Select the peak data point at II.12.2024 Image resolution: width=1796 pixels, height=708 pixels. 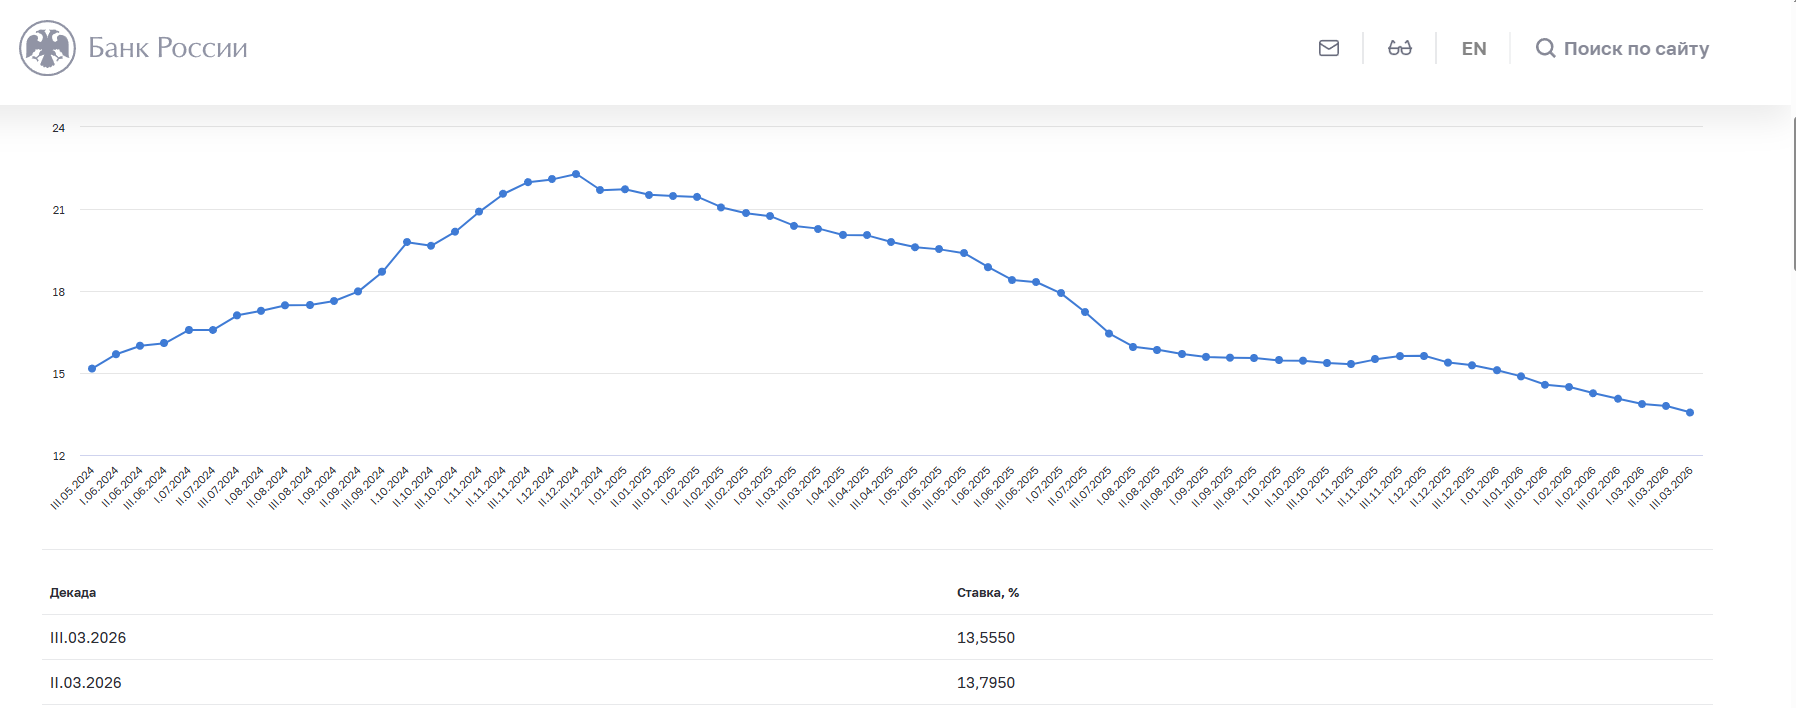pyautogui.click(x=576, y=174)
